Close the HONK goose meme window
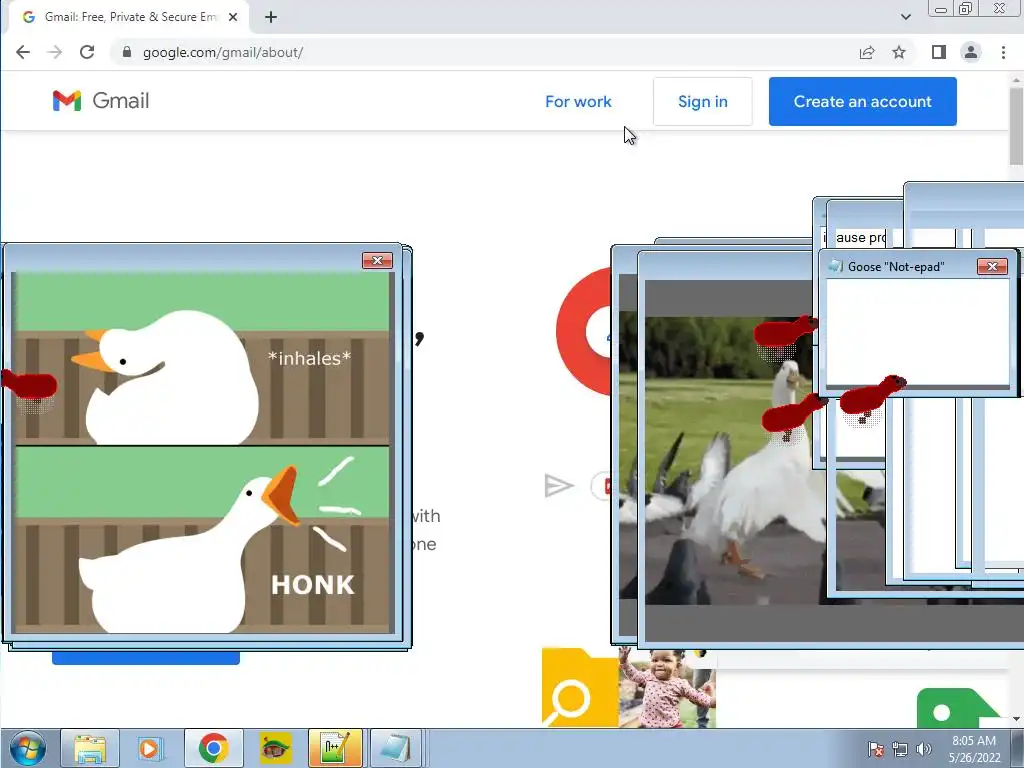 (377, 261)
